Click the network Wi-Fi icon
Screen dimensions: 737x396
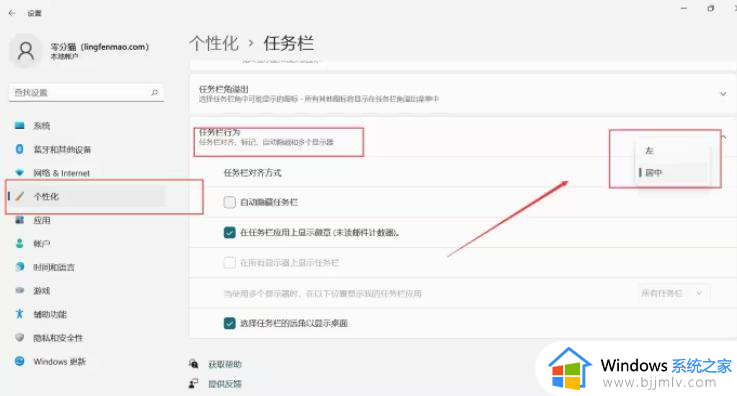pyautogui.click(x=19, y=173)
